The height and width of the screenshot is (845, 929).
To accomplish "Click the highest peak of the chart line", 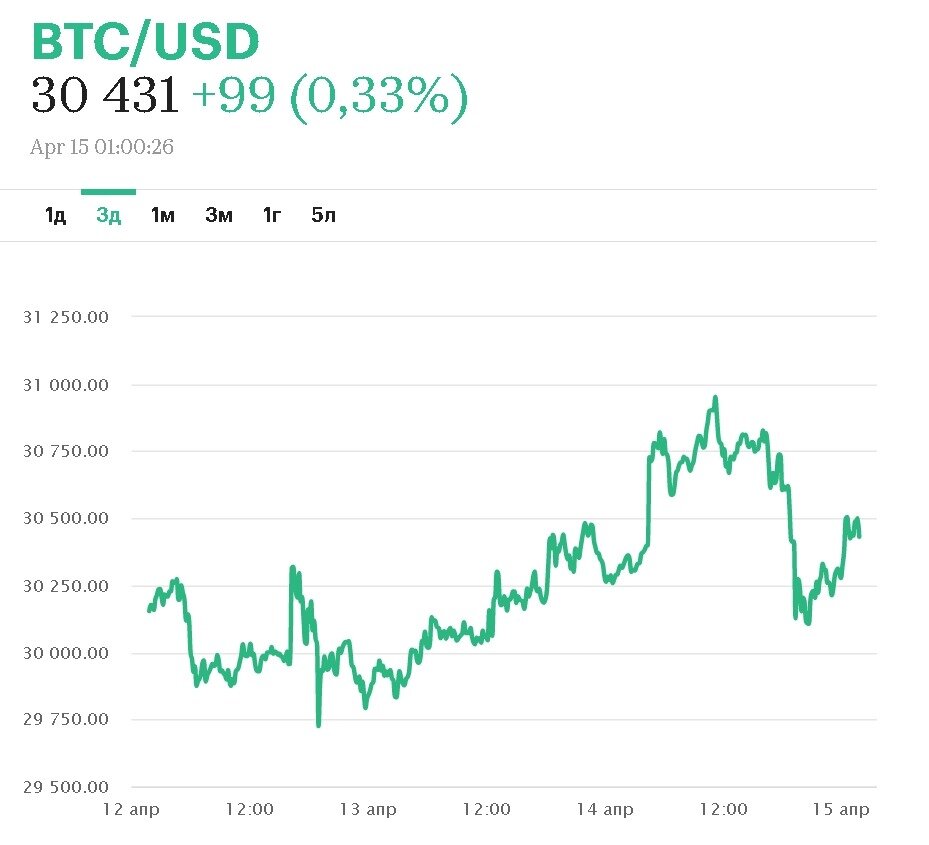I will click(715, 398).
